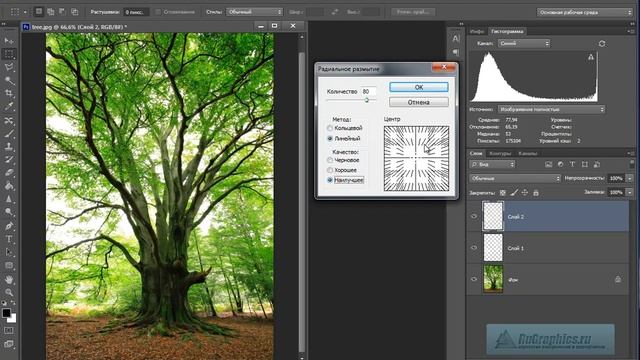This screenshot has height=360, width=640.
Task: Switch to the Гистограмма tab
Action: click(507, 31)
